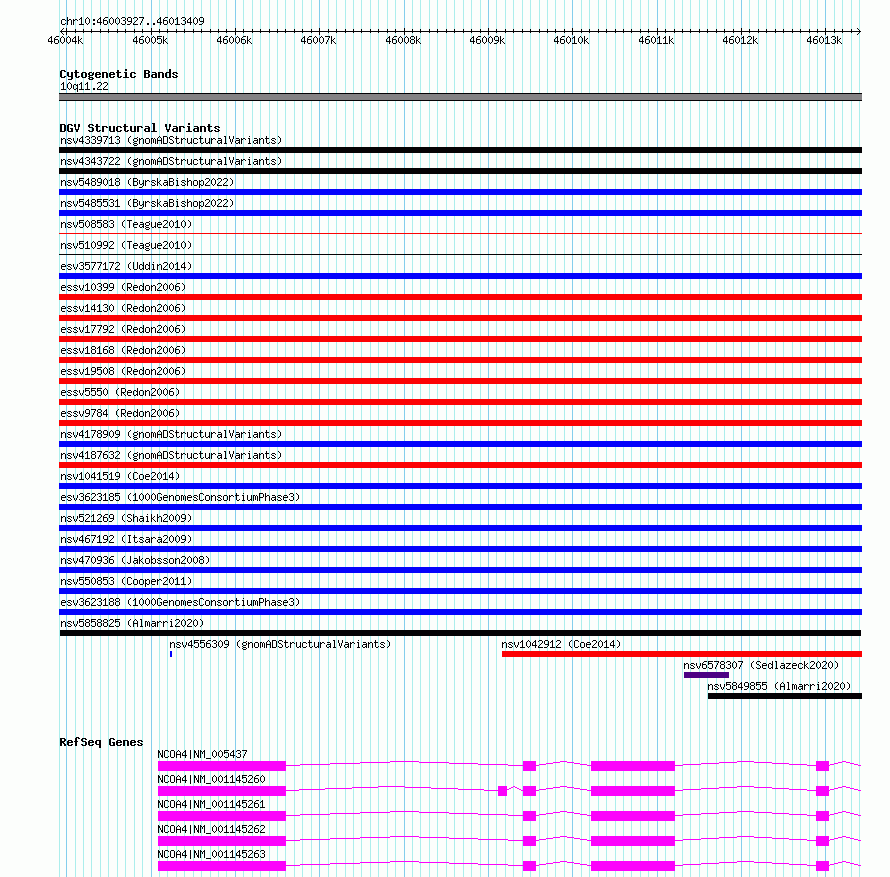Open esv3623185 1000Genomes variant label

pyautogui.click(x=180, y=497)
